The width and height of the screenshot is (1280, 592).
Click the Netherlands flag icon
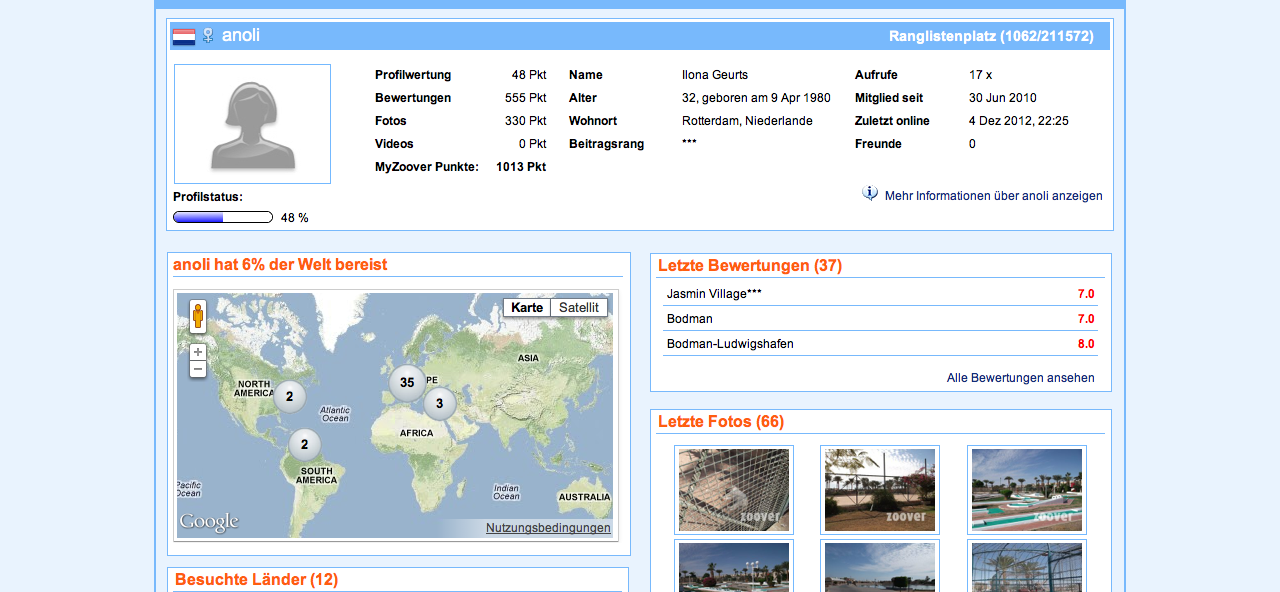[184, 36]
